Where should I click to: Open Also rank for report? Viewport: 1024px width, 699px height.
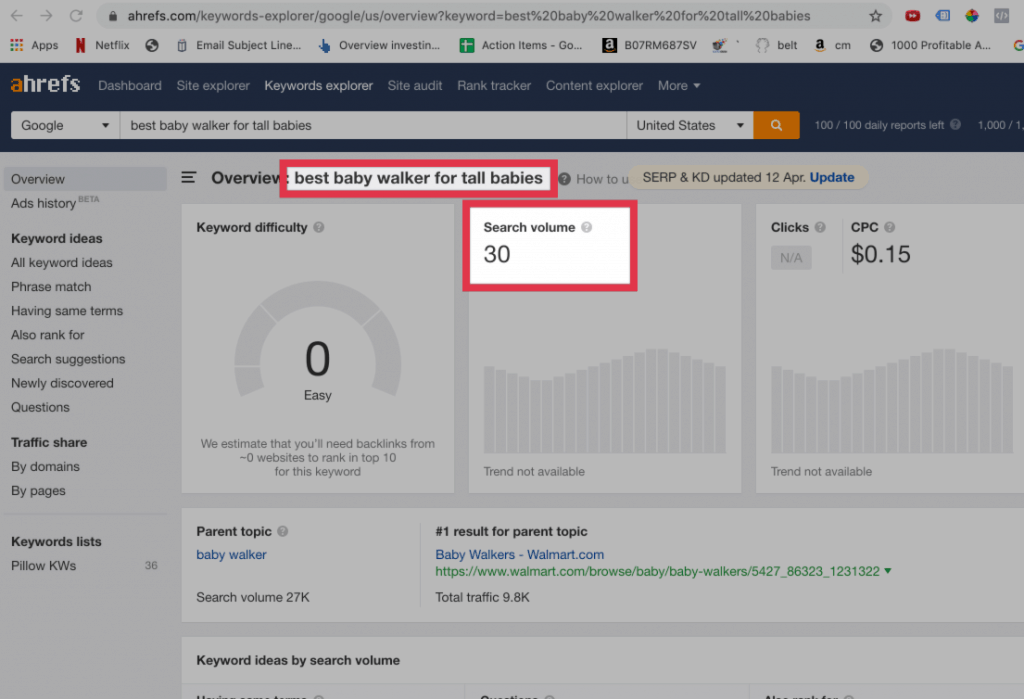(48, 335)
